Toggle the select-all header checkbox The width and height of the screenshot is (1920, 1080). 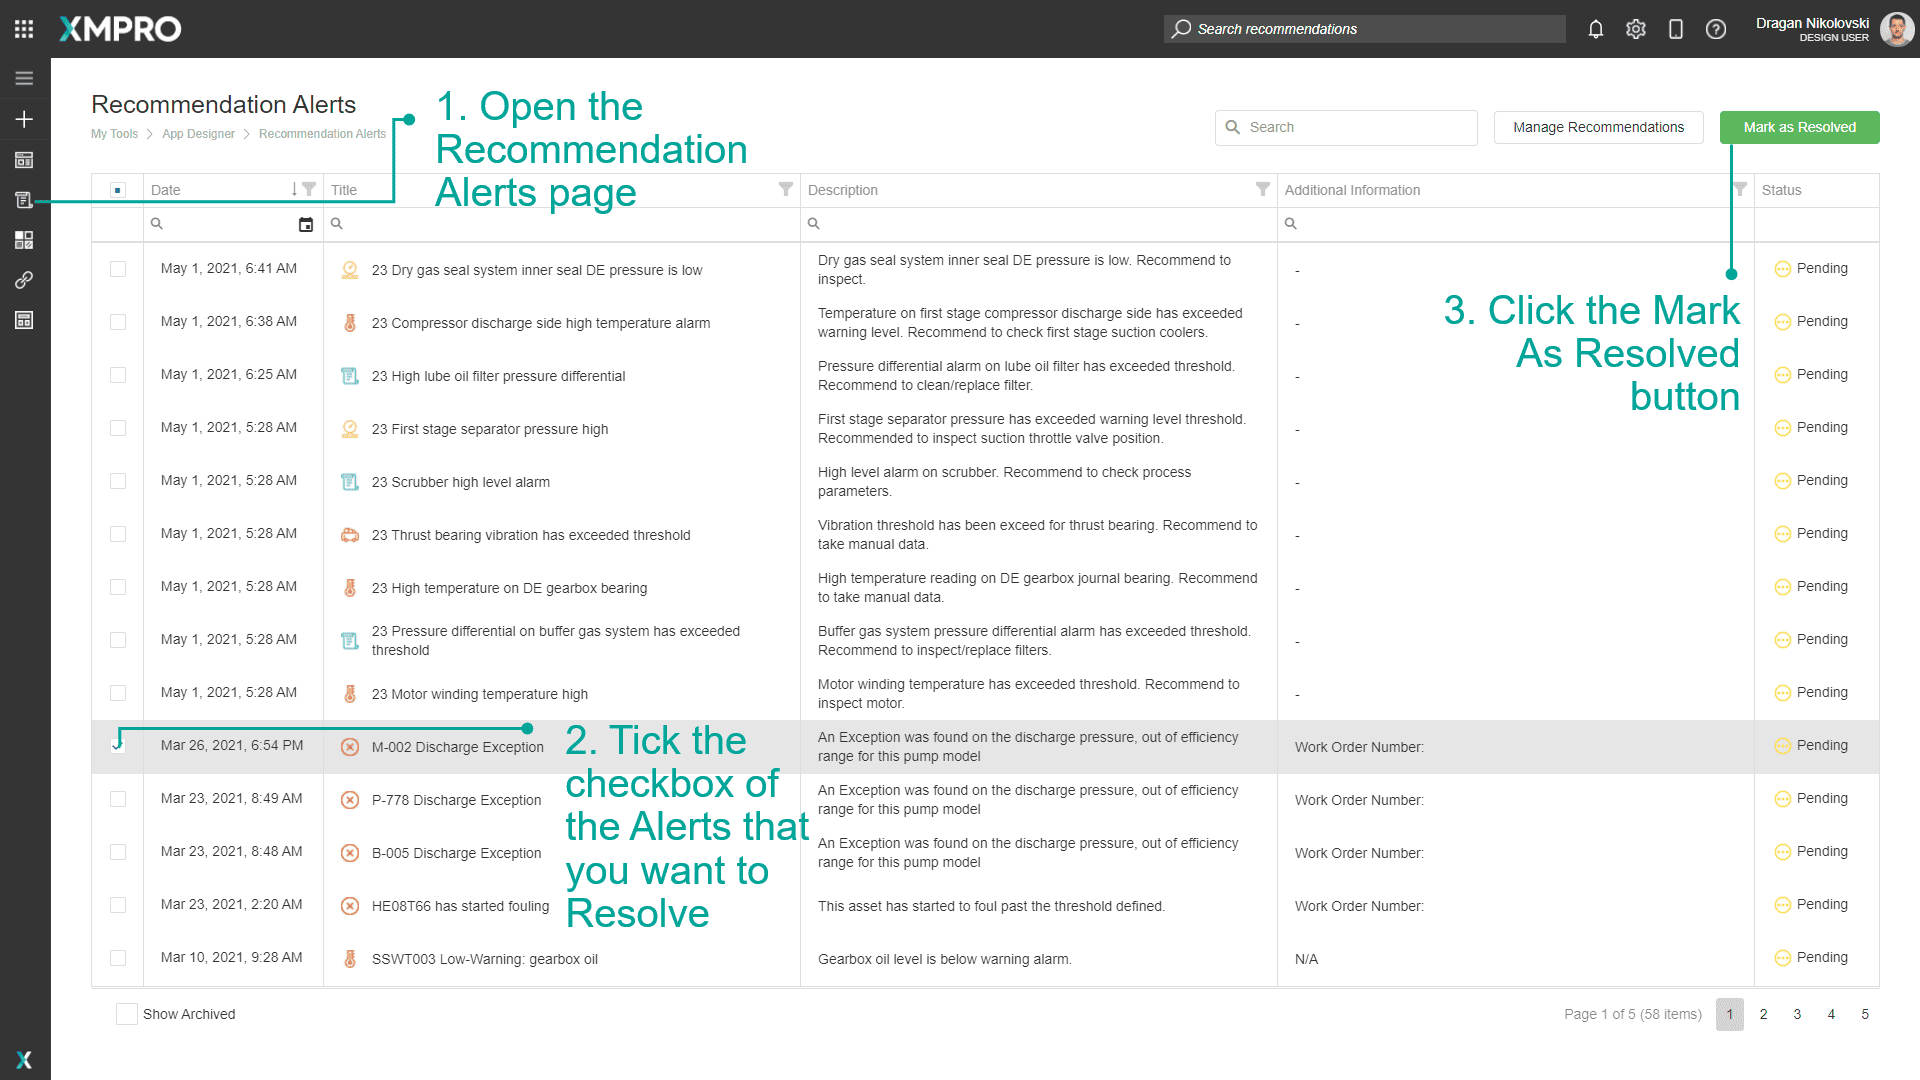(118, 190)
